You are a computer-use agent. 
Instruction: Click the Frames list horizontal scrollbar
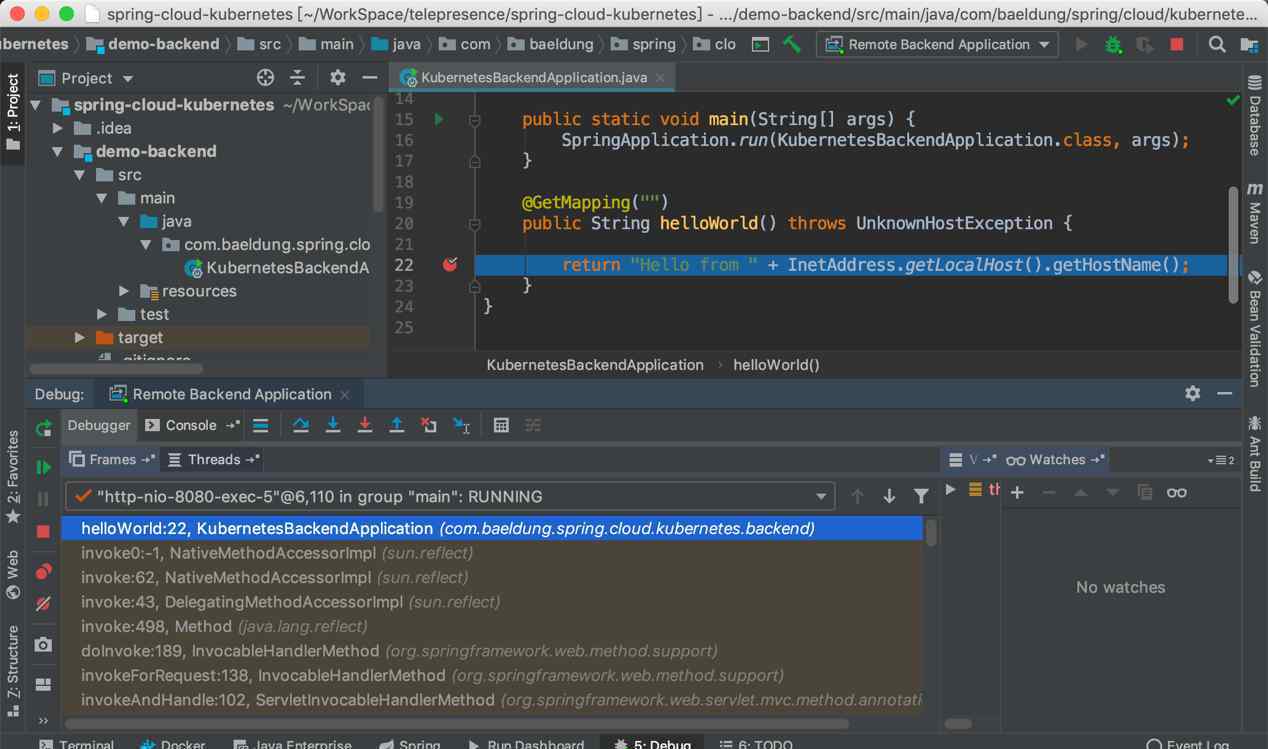click(x=457, y=724)
